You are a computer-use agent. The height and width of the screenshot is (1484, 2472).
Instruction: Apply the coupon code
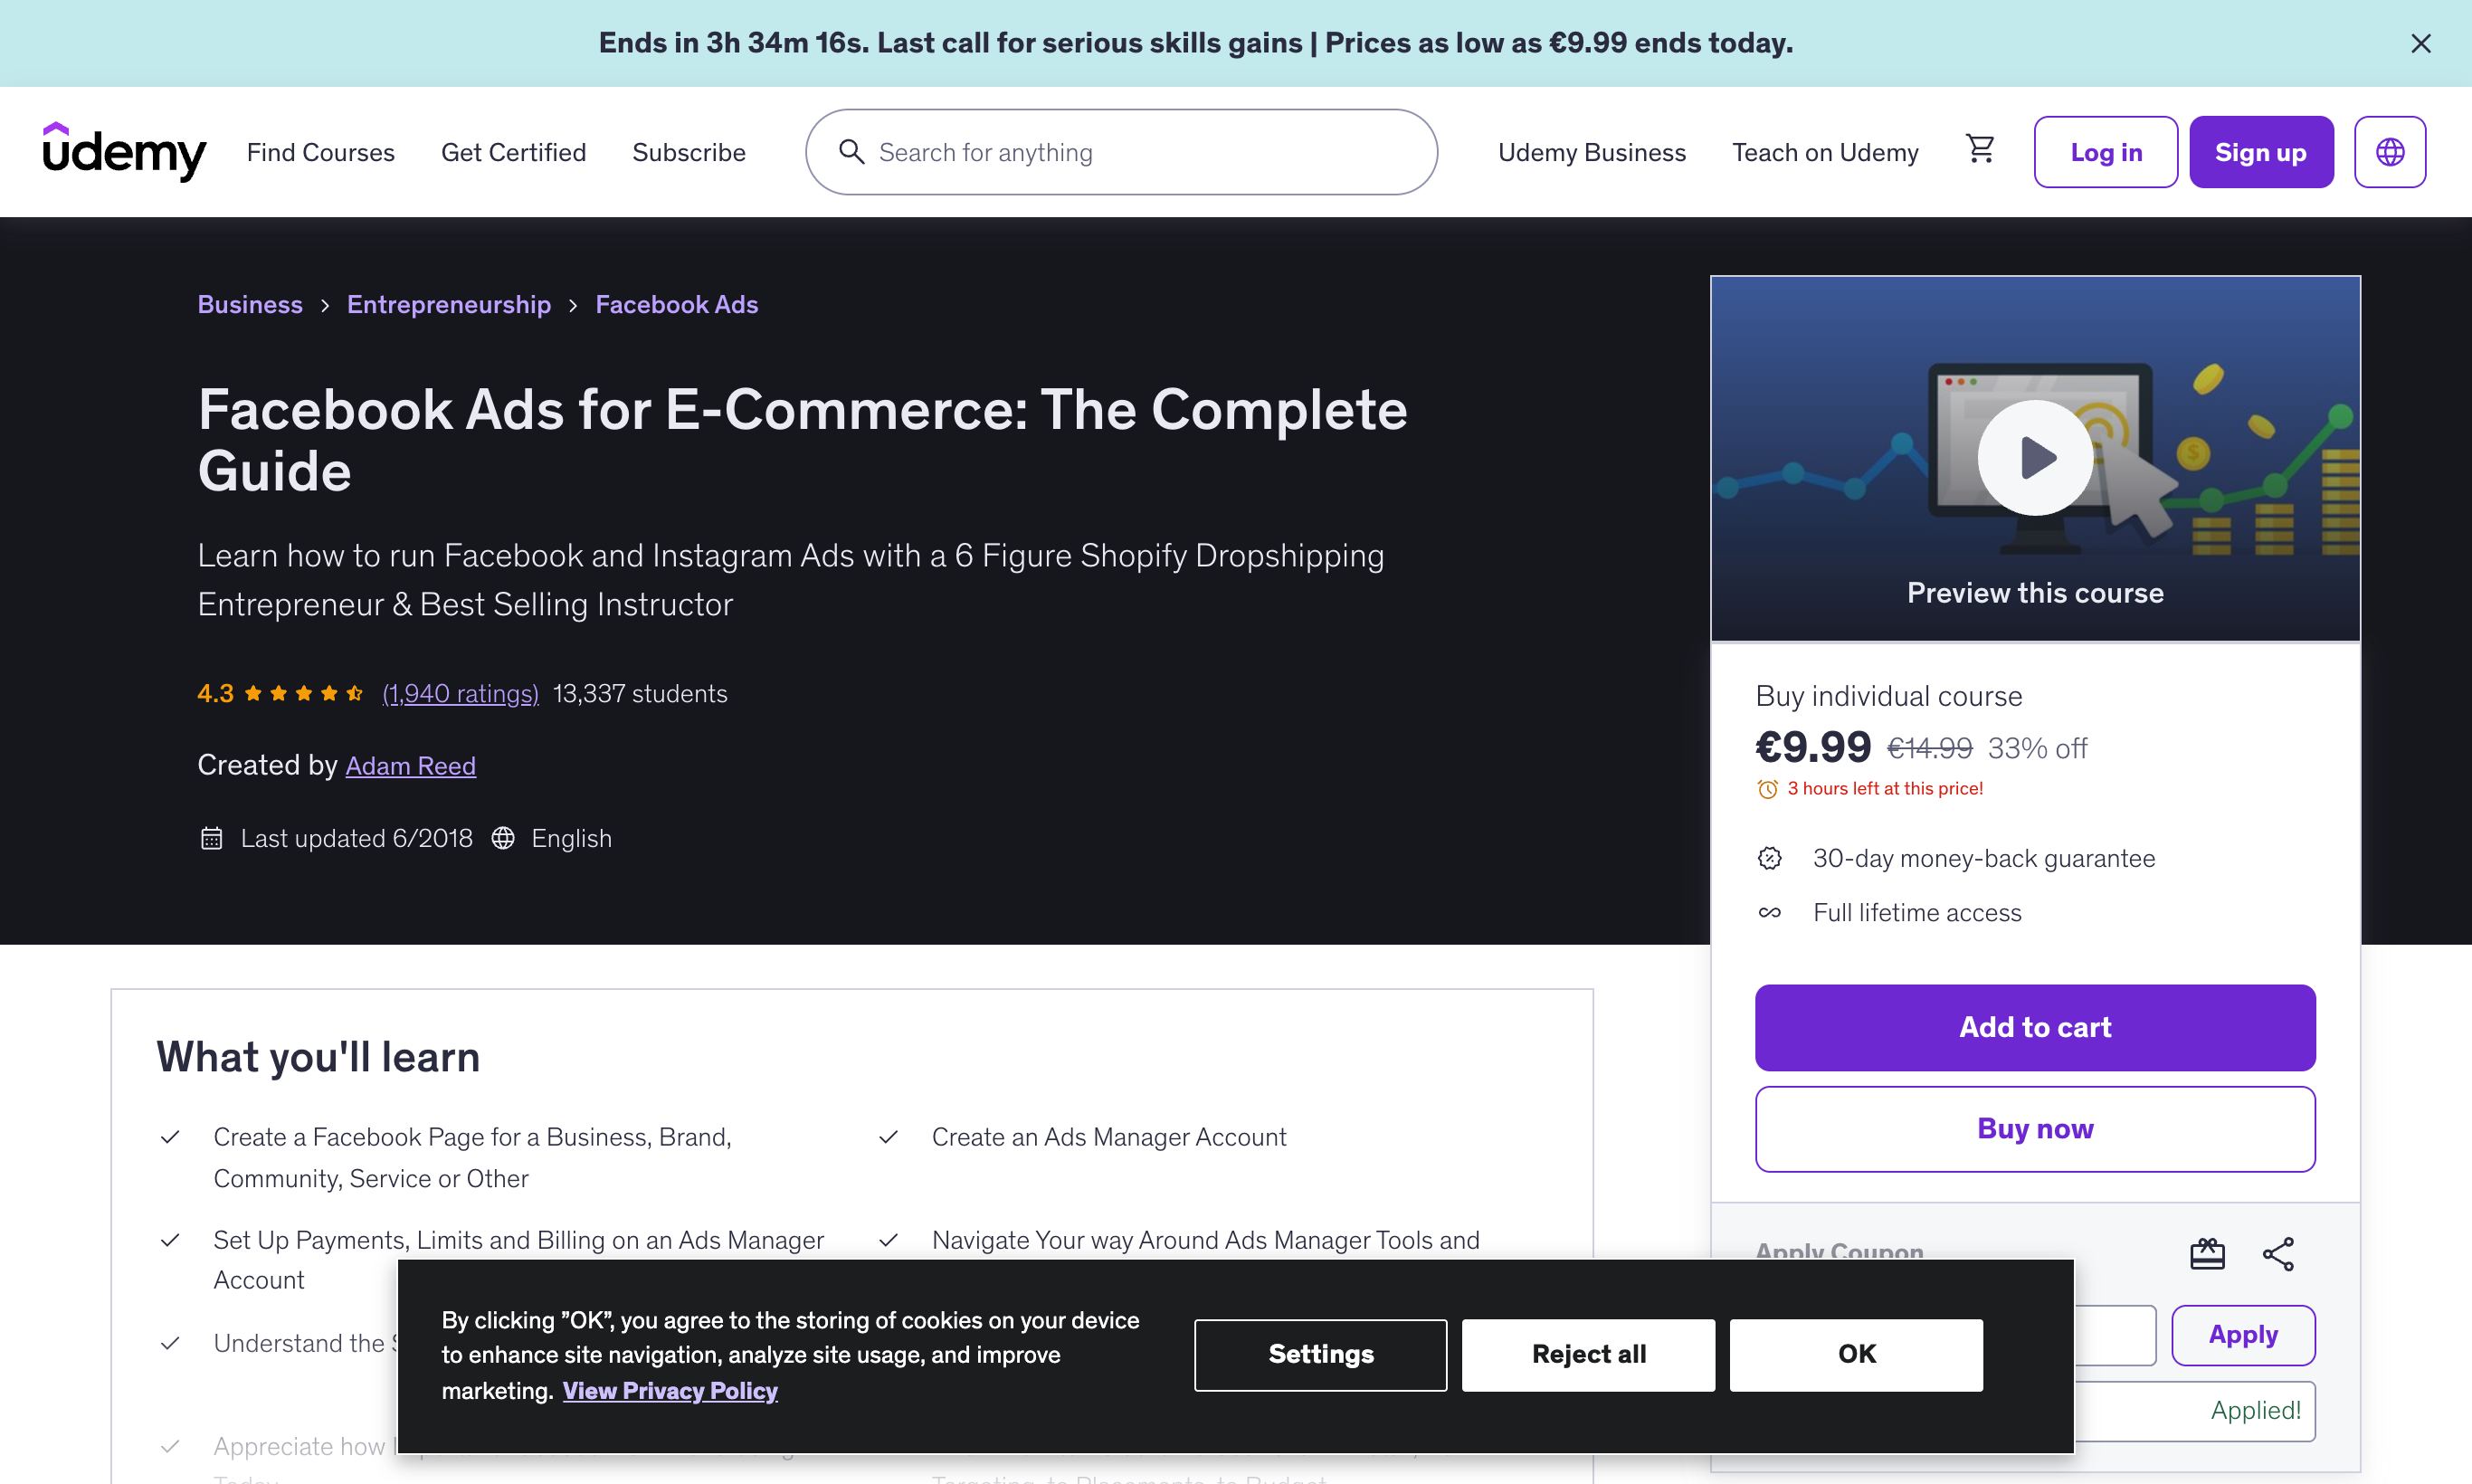tap(2243, 1335)
